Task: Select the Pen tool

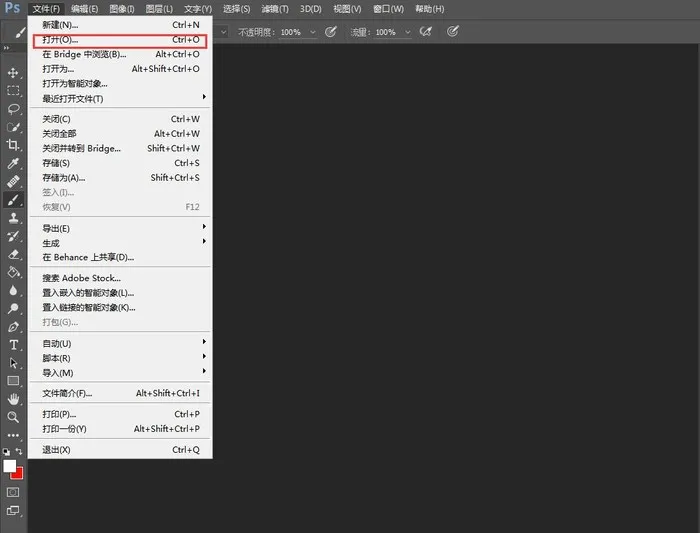Action: (13, 327)
